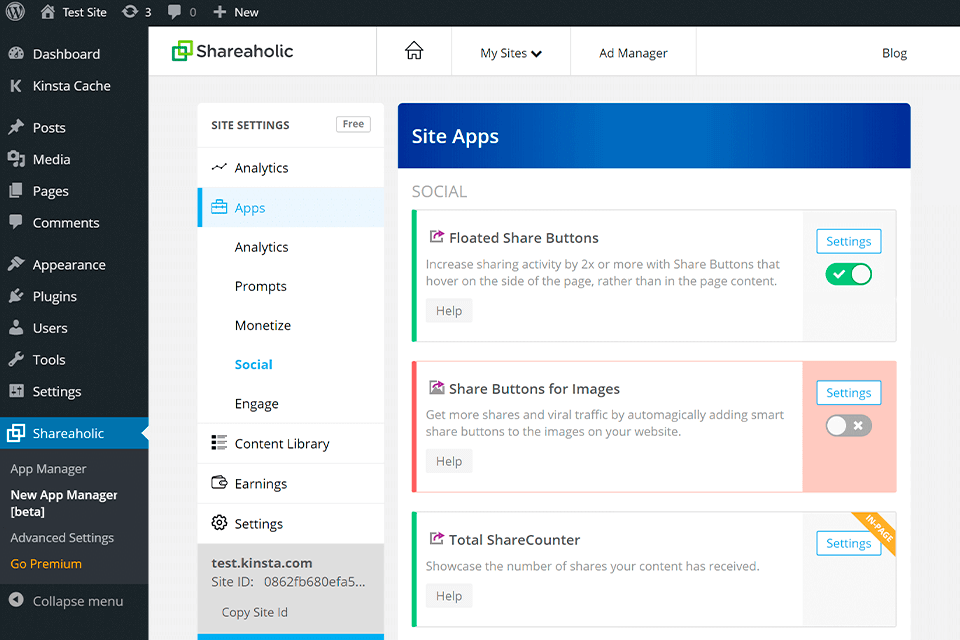Click the Shareaholic home icon
960x640 pixels.
tap(414, 52)
